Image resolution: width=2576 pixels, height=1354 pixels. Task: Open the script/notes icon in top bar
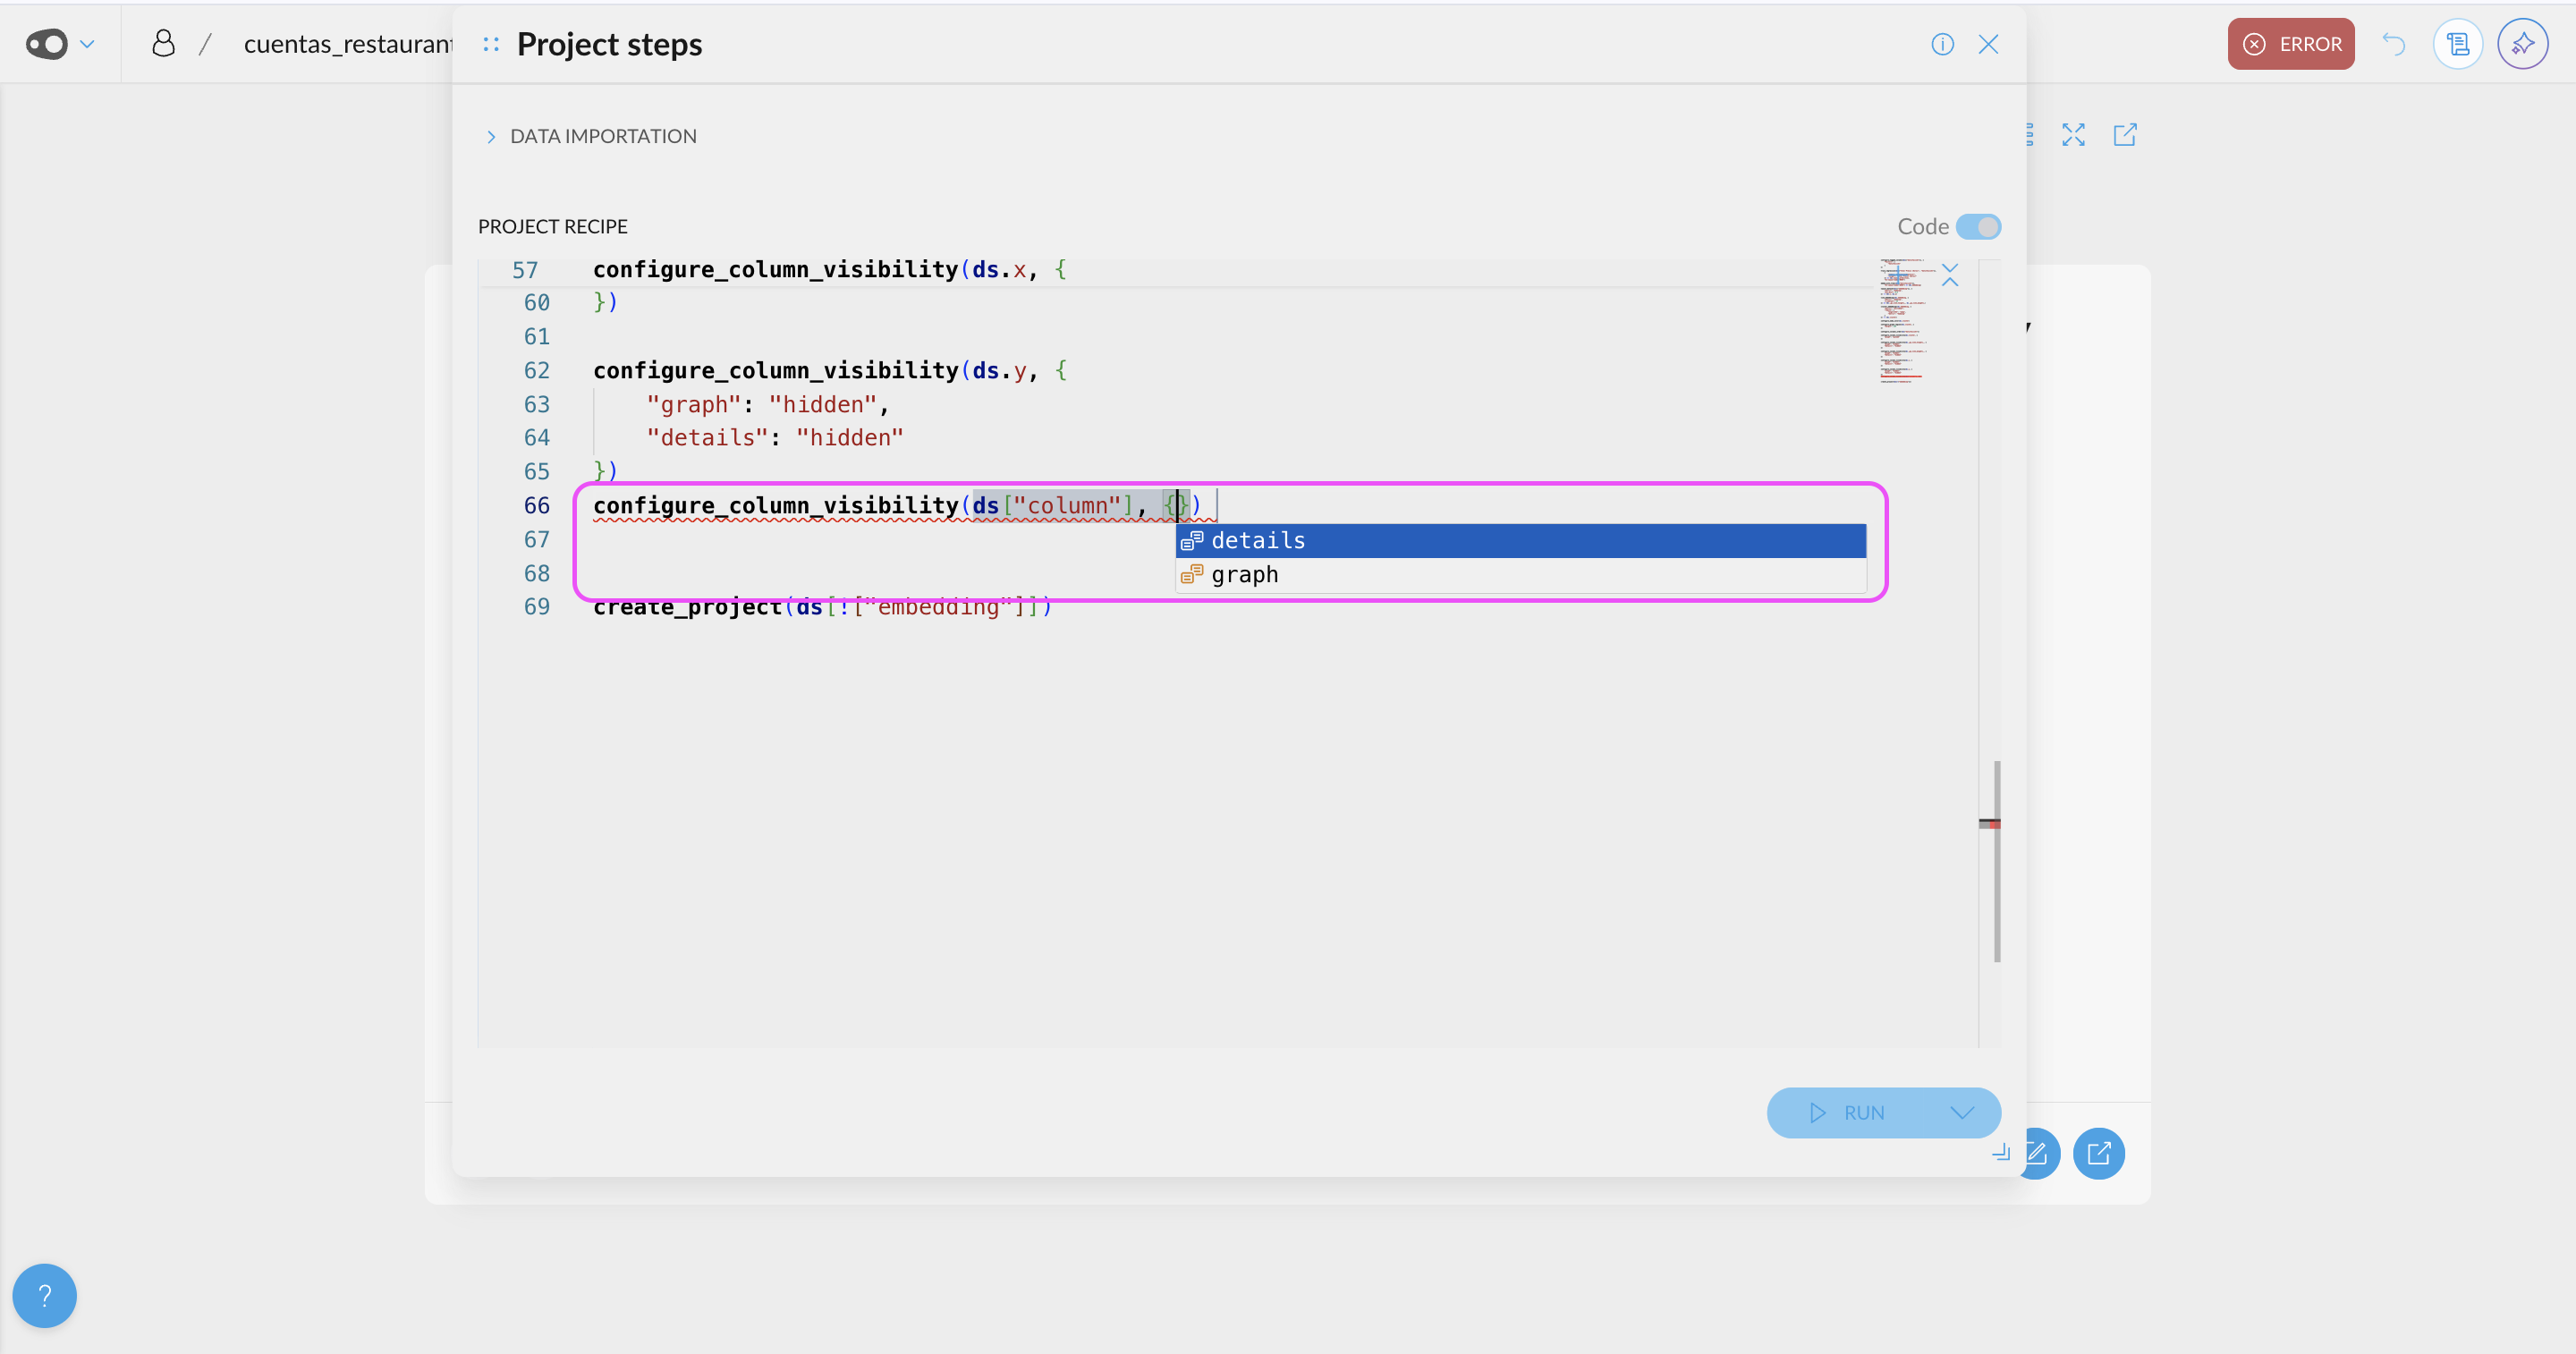click(x=2458, y=44)
